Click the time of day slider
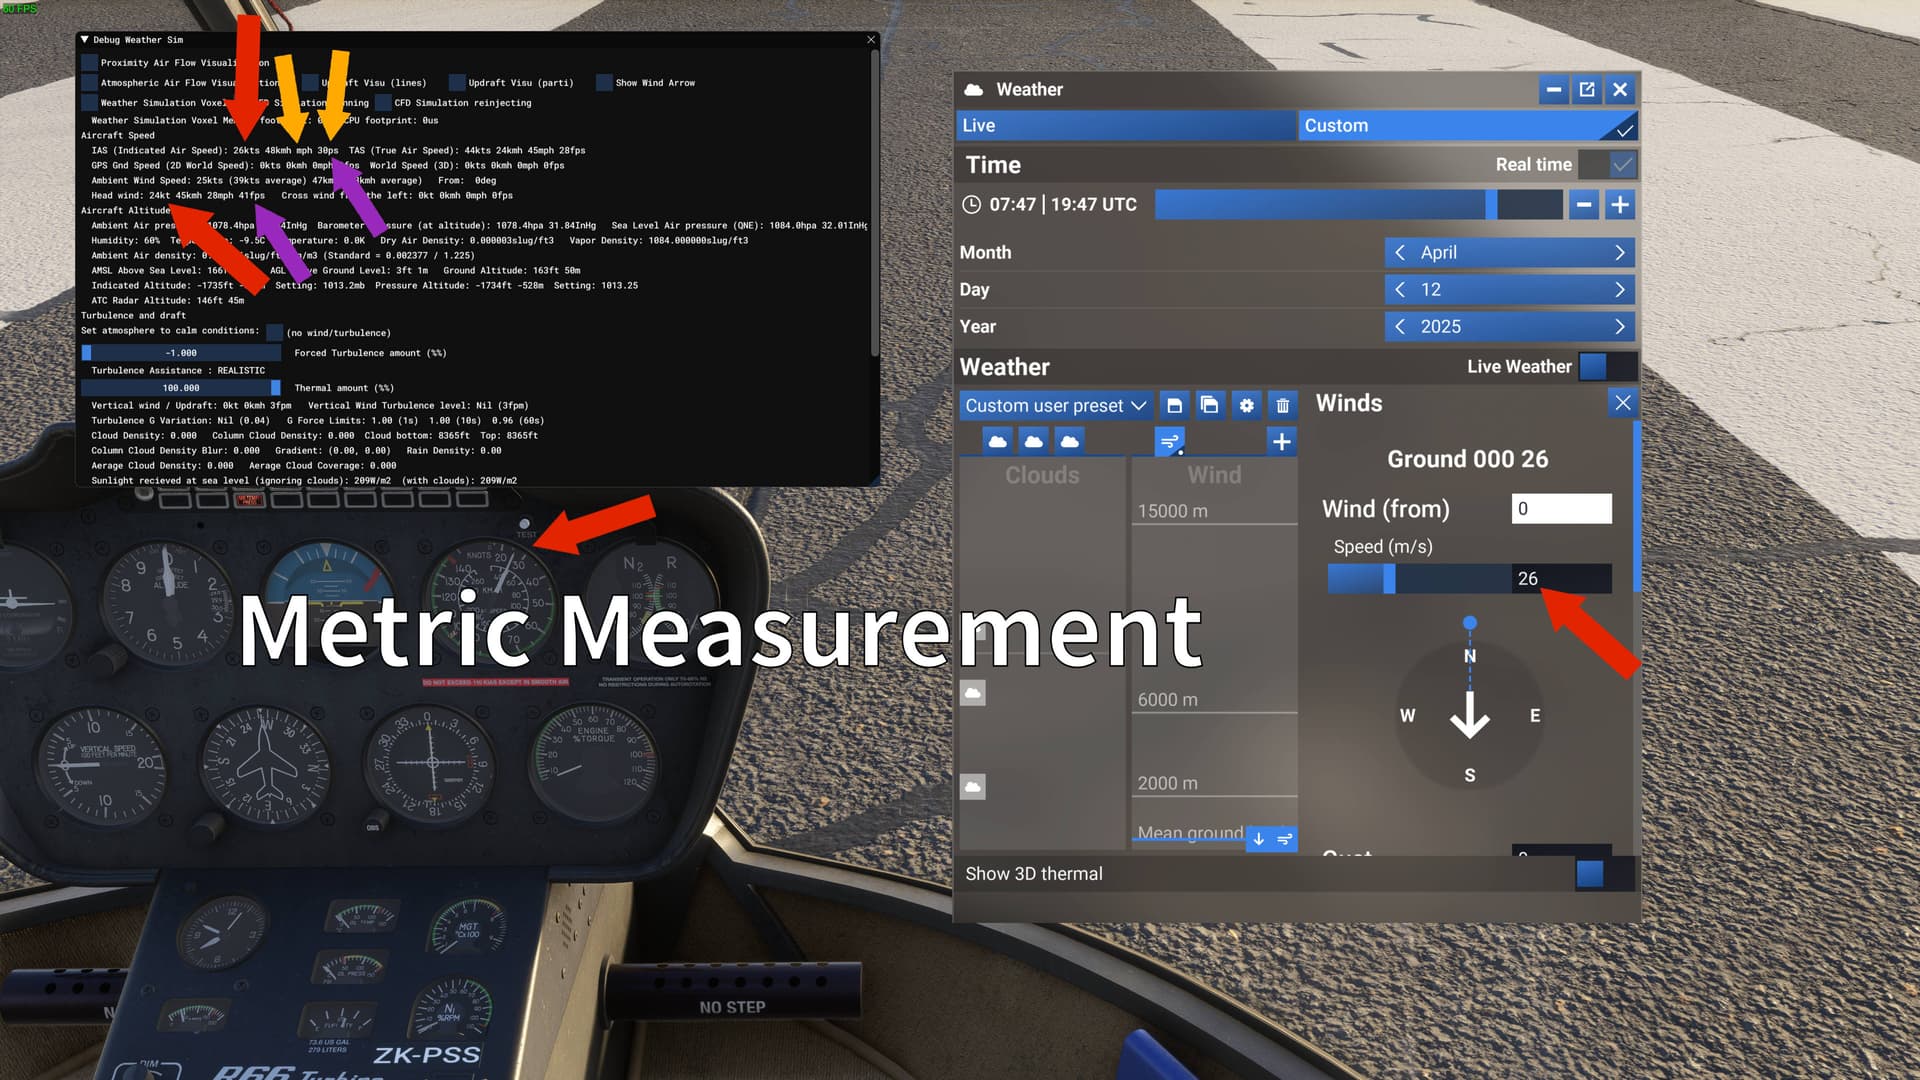This screenshot has width=1920, height=1080. (x=1358, y=205)
